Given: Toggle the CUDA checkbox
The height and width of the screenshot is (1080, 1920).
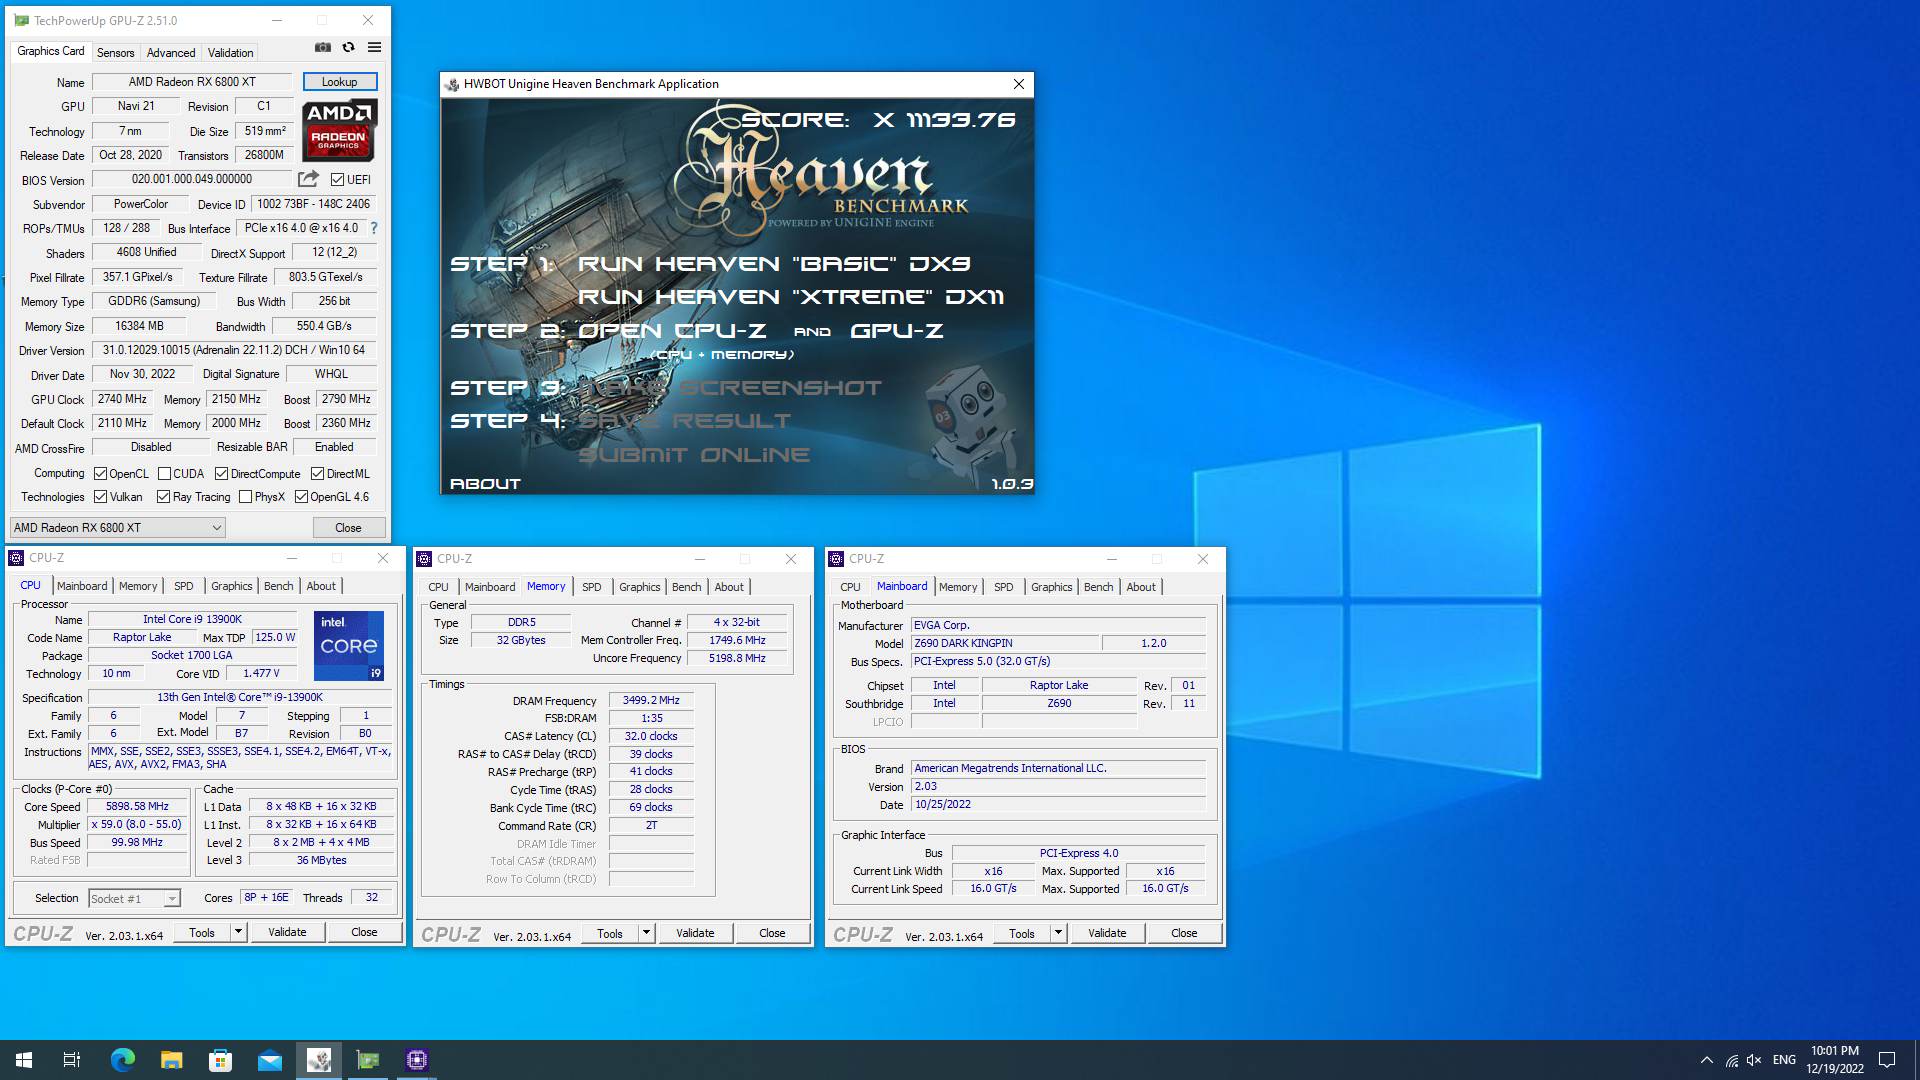Looking at the screenshot, I should [x=164, y=474].
